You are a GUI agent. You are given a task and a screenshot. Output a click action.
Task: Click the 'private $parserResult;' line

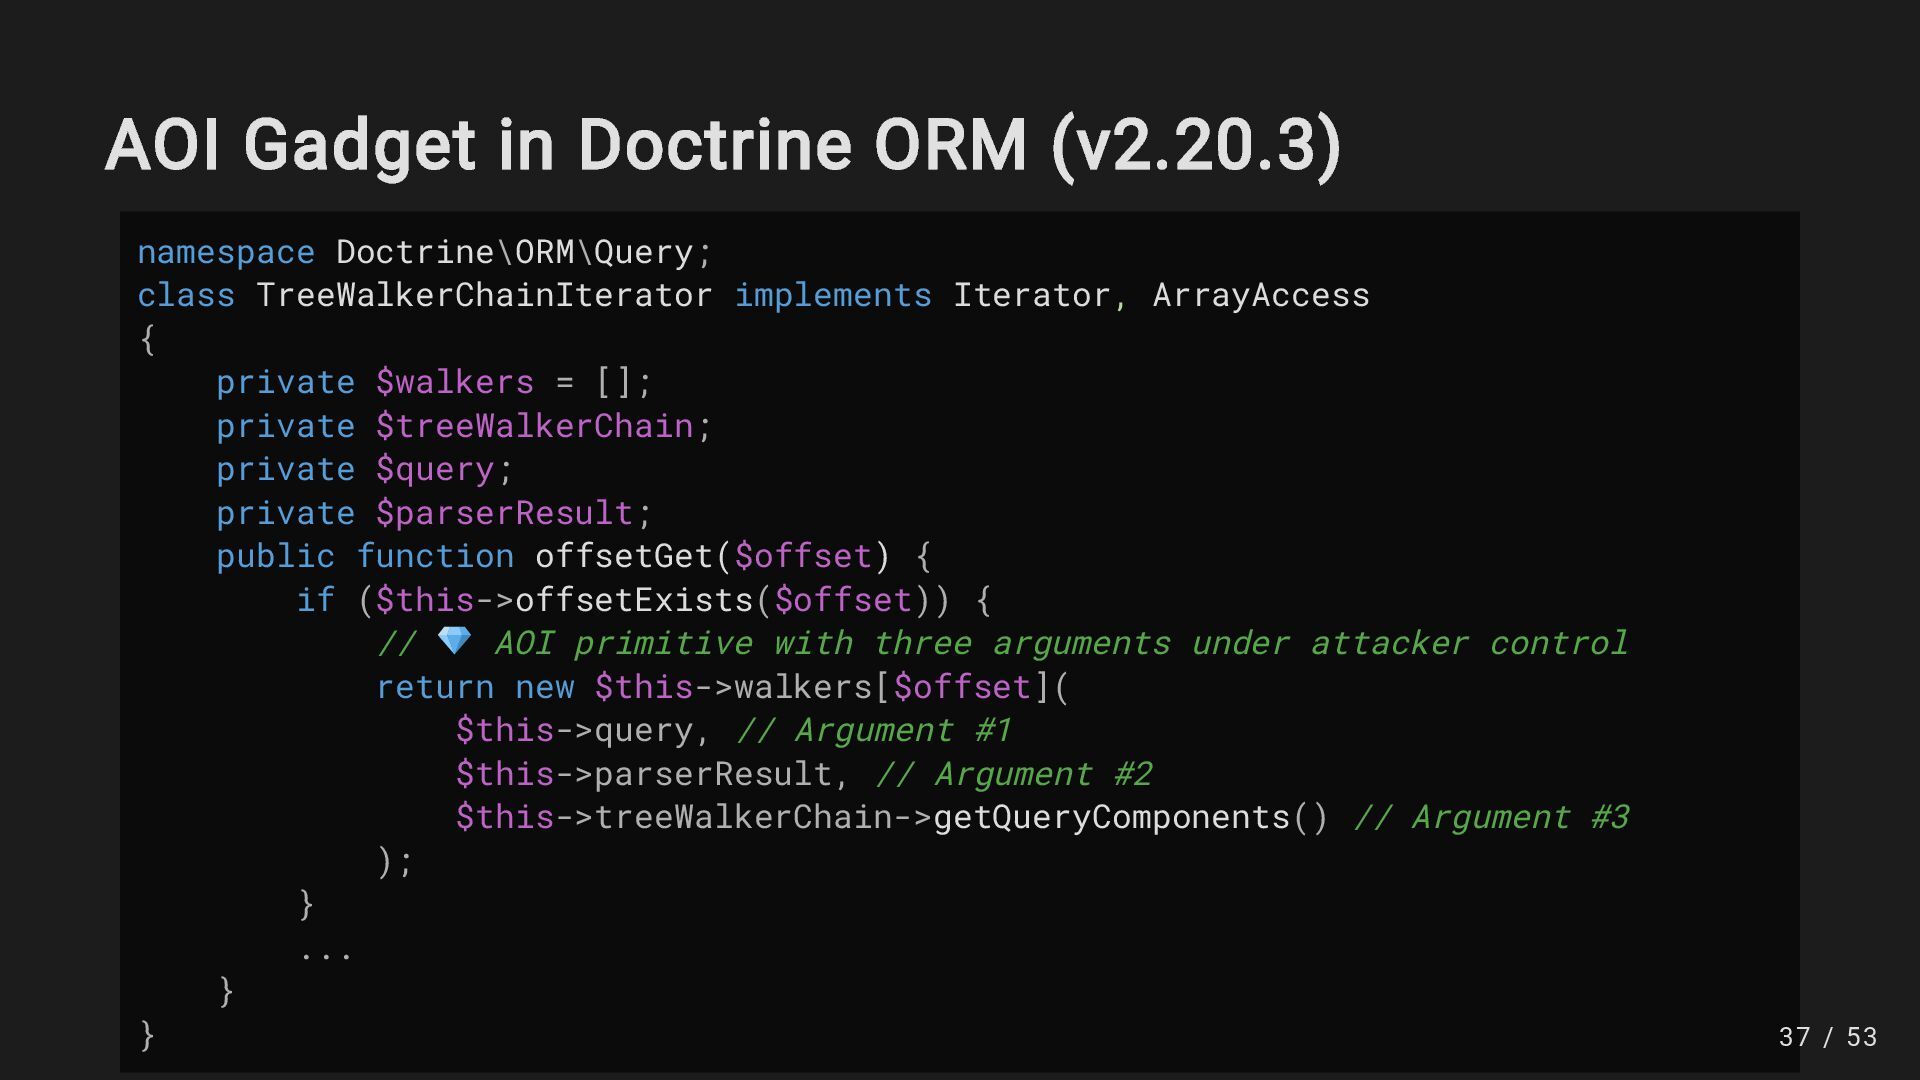pos(435,514)
